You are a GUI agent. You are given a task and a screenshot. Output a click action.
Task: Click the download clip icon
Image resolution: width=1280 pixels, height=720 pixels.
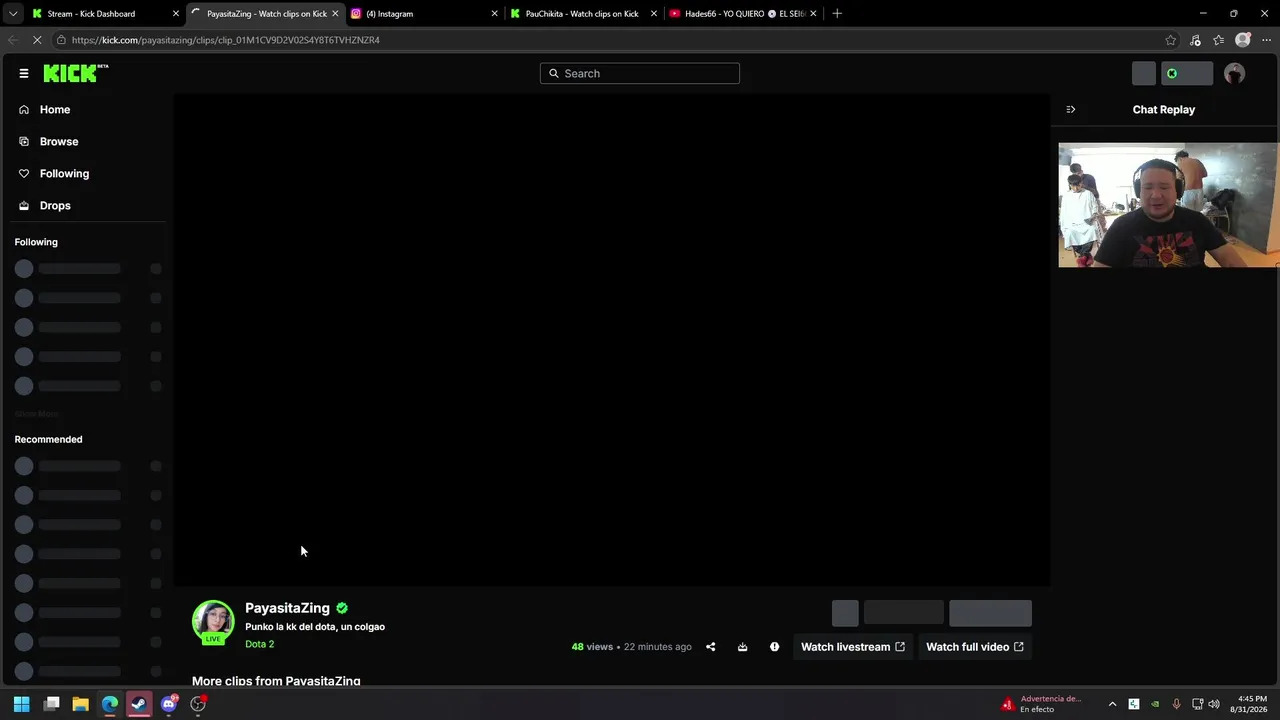[x=742, y=647]
